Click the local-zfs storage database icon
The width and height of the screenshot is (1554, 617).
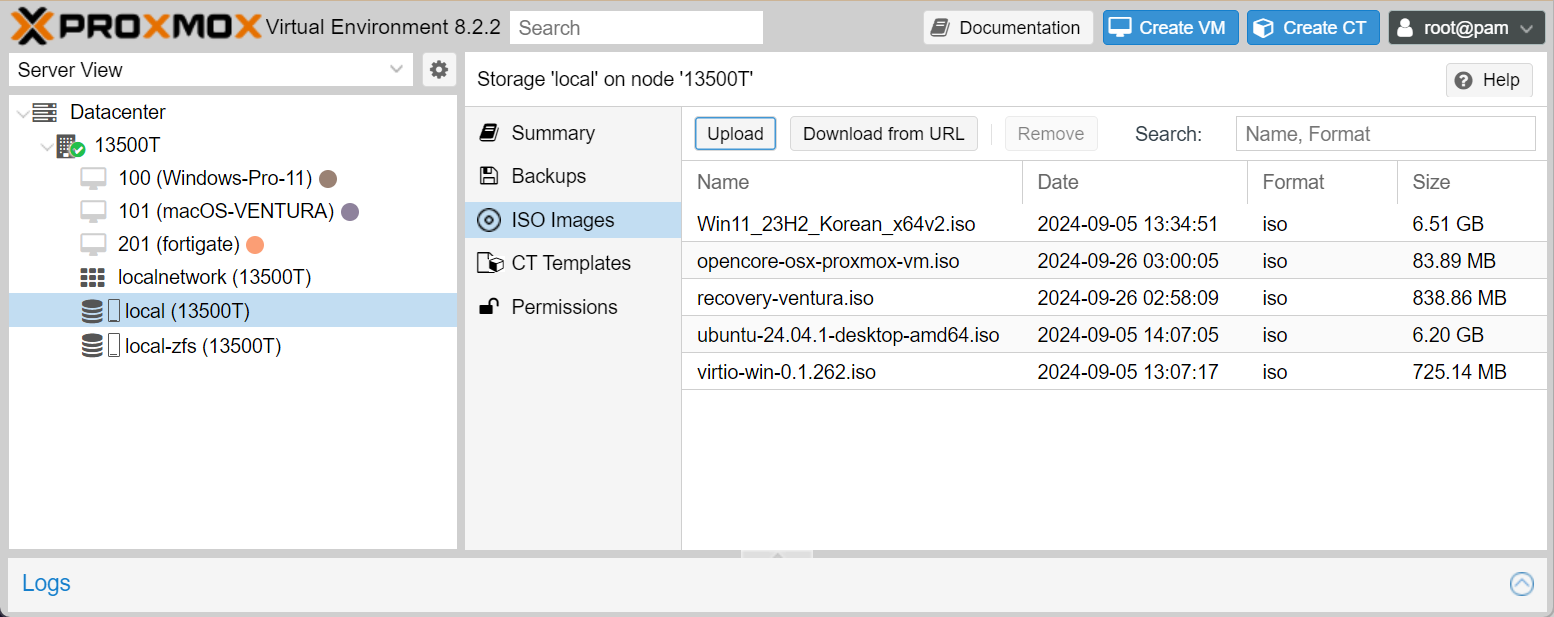click(x=92, y=346)
